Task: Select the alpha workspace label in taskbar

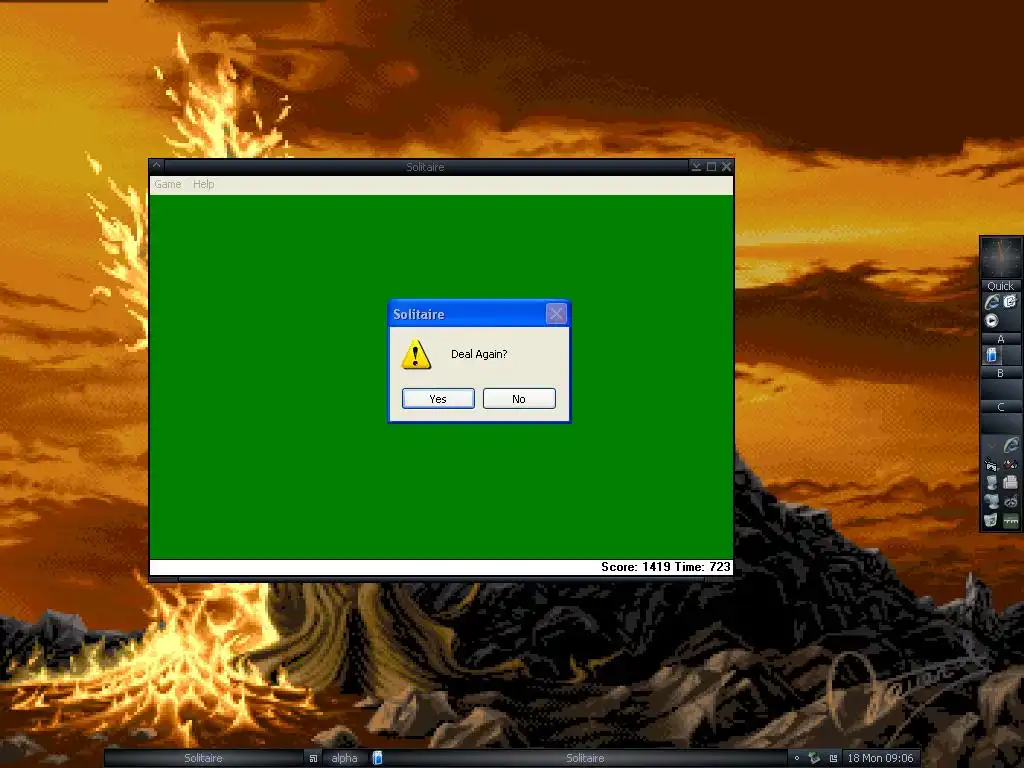Action: 344,758
